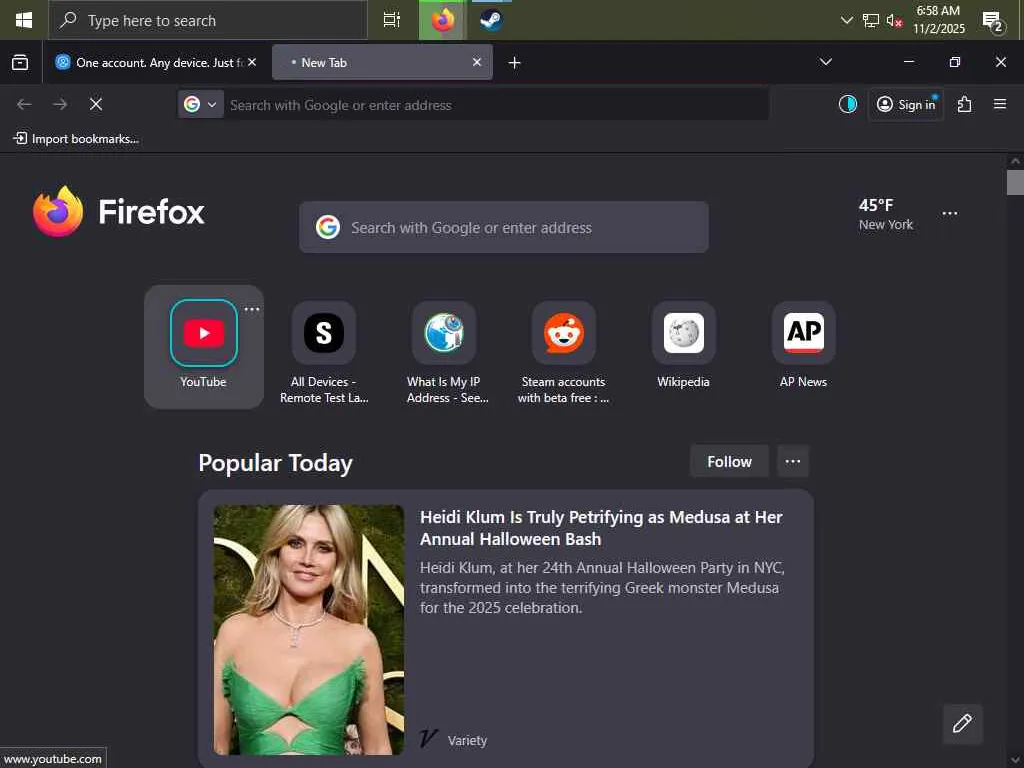Screen dimensions: 1024x768
Task: Click the 45°F New York weather widget
Action: tap(886, 214)
